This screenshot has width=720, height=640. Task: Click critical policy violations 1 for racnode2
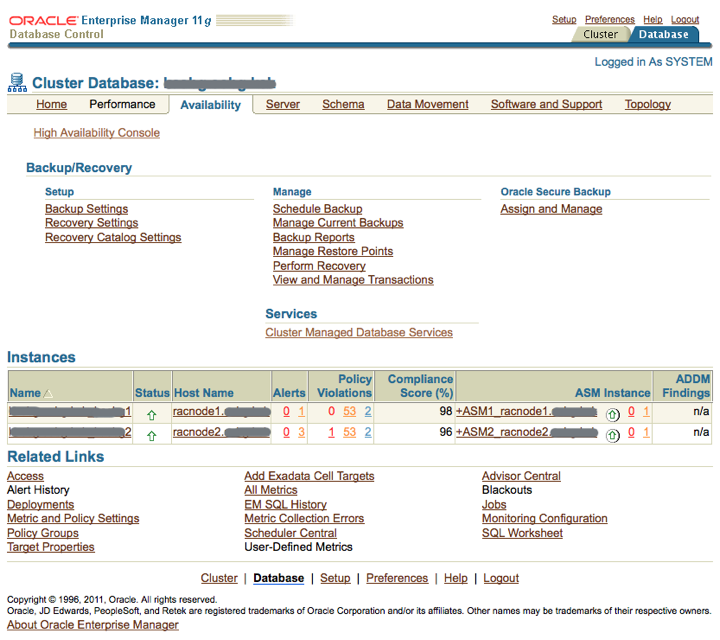[x=331, y=432]
